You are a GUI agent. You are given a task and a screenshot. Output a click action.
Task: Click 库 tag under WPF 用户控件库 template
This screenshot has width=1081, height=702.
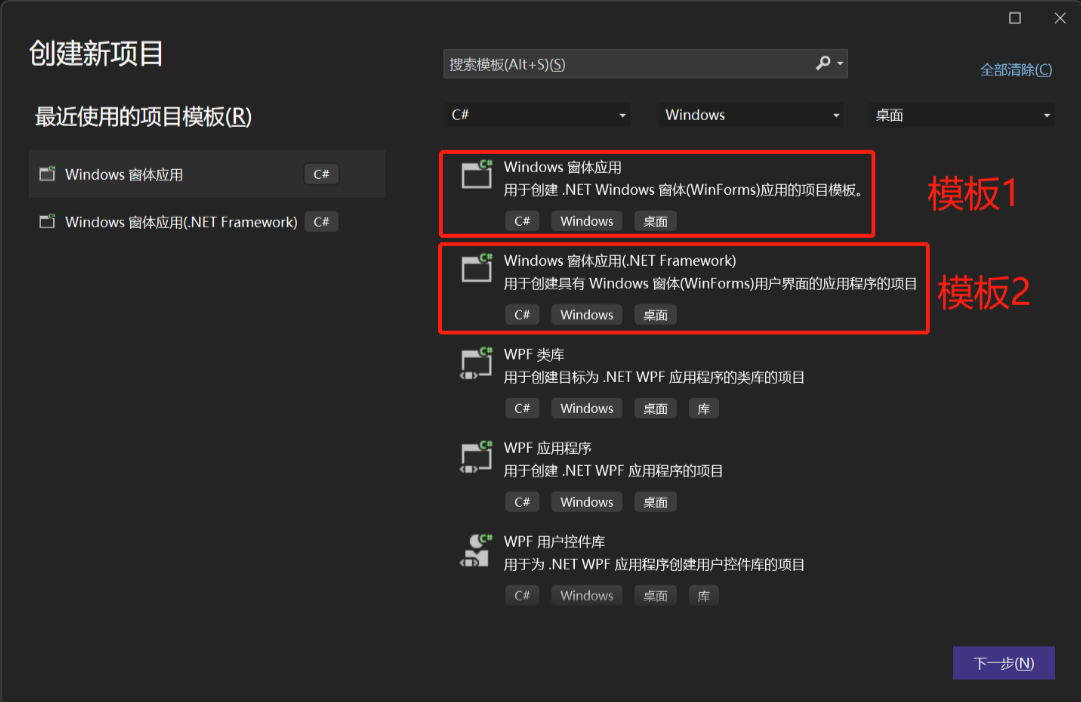703,595
